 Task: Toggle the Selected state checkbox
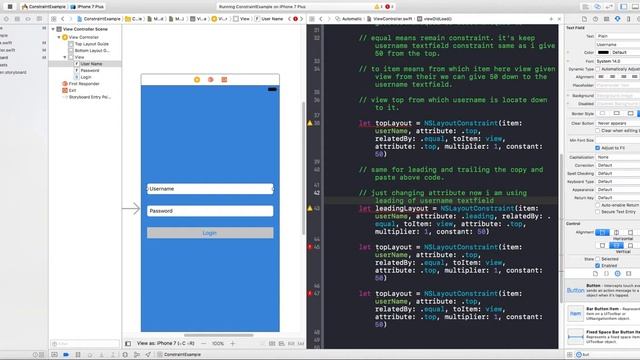coord(598,259)
